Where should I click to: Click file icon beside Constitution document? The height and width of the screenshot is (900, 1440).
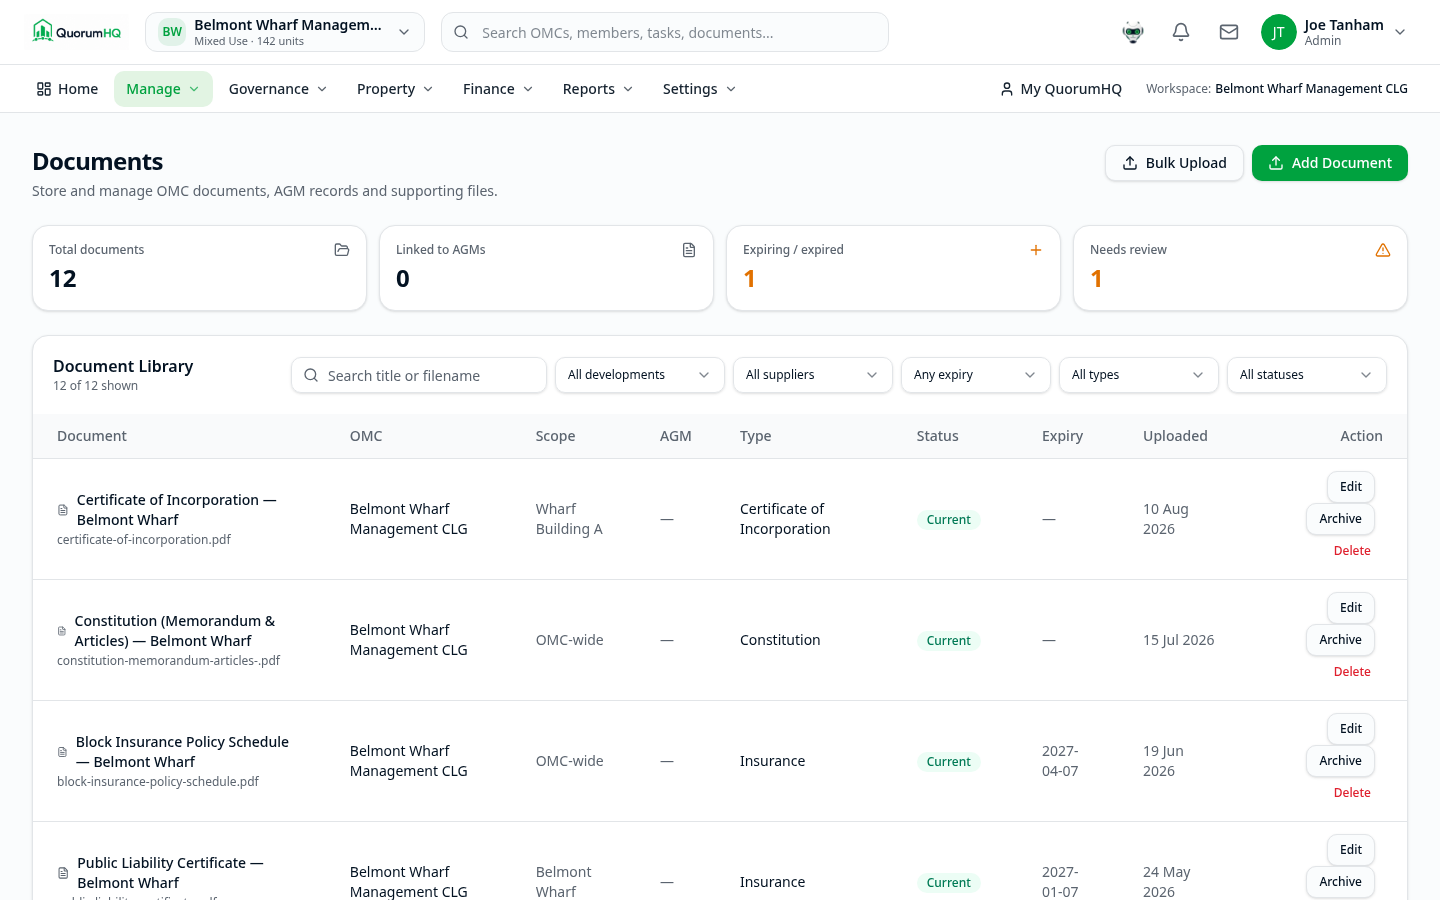click(62, 631)
